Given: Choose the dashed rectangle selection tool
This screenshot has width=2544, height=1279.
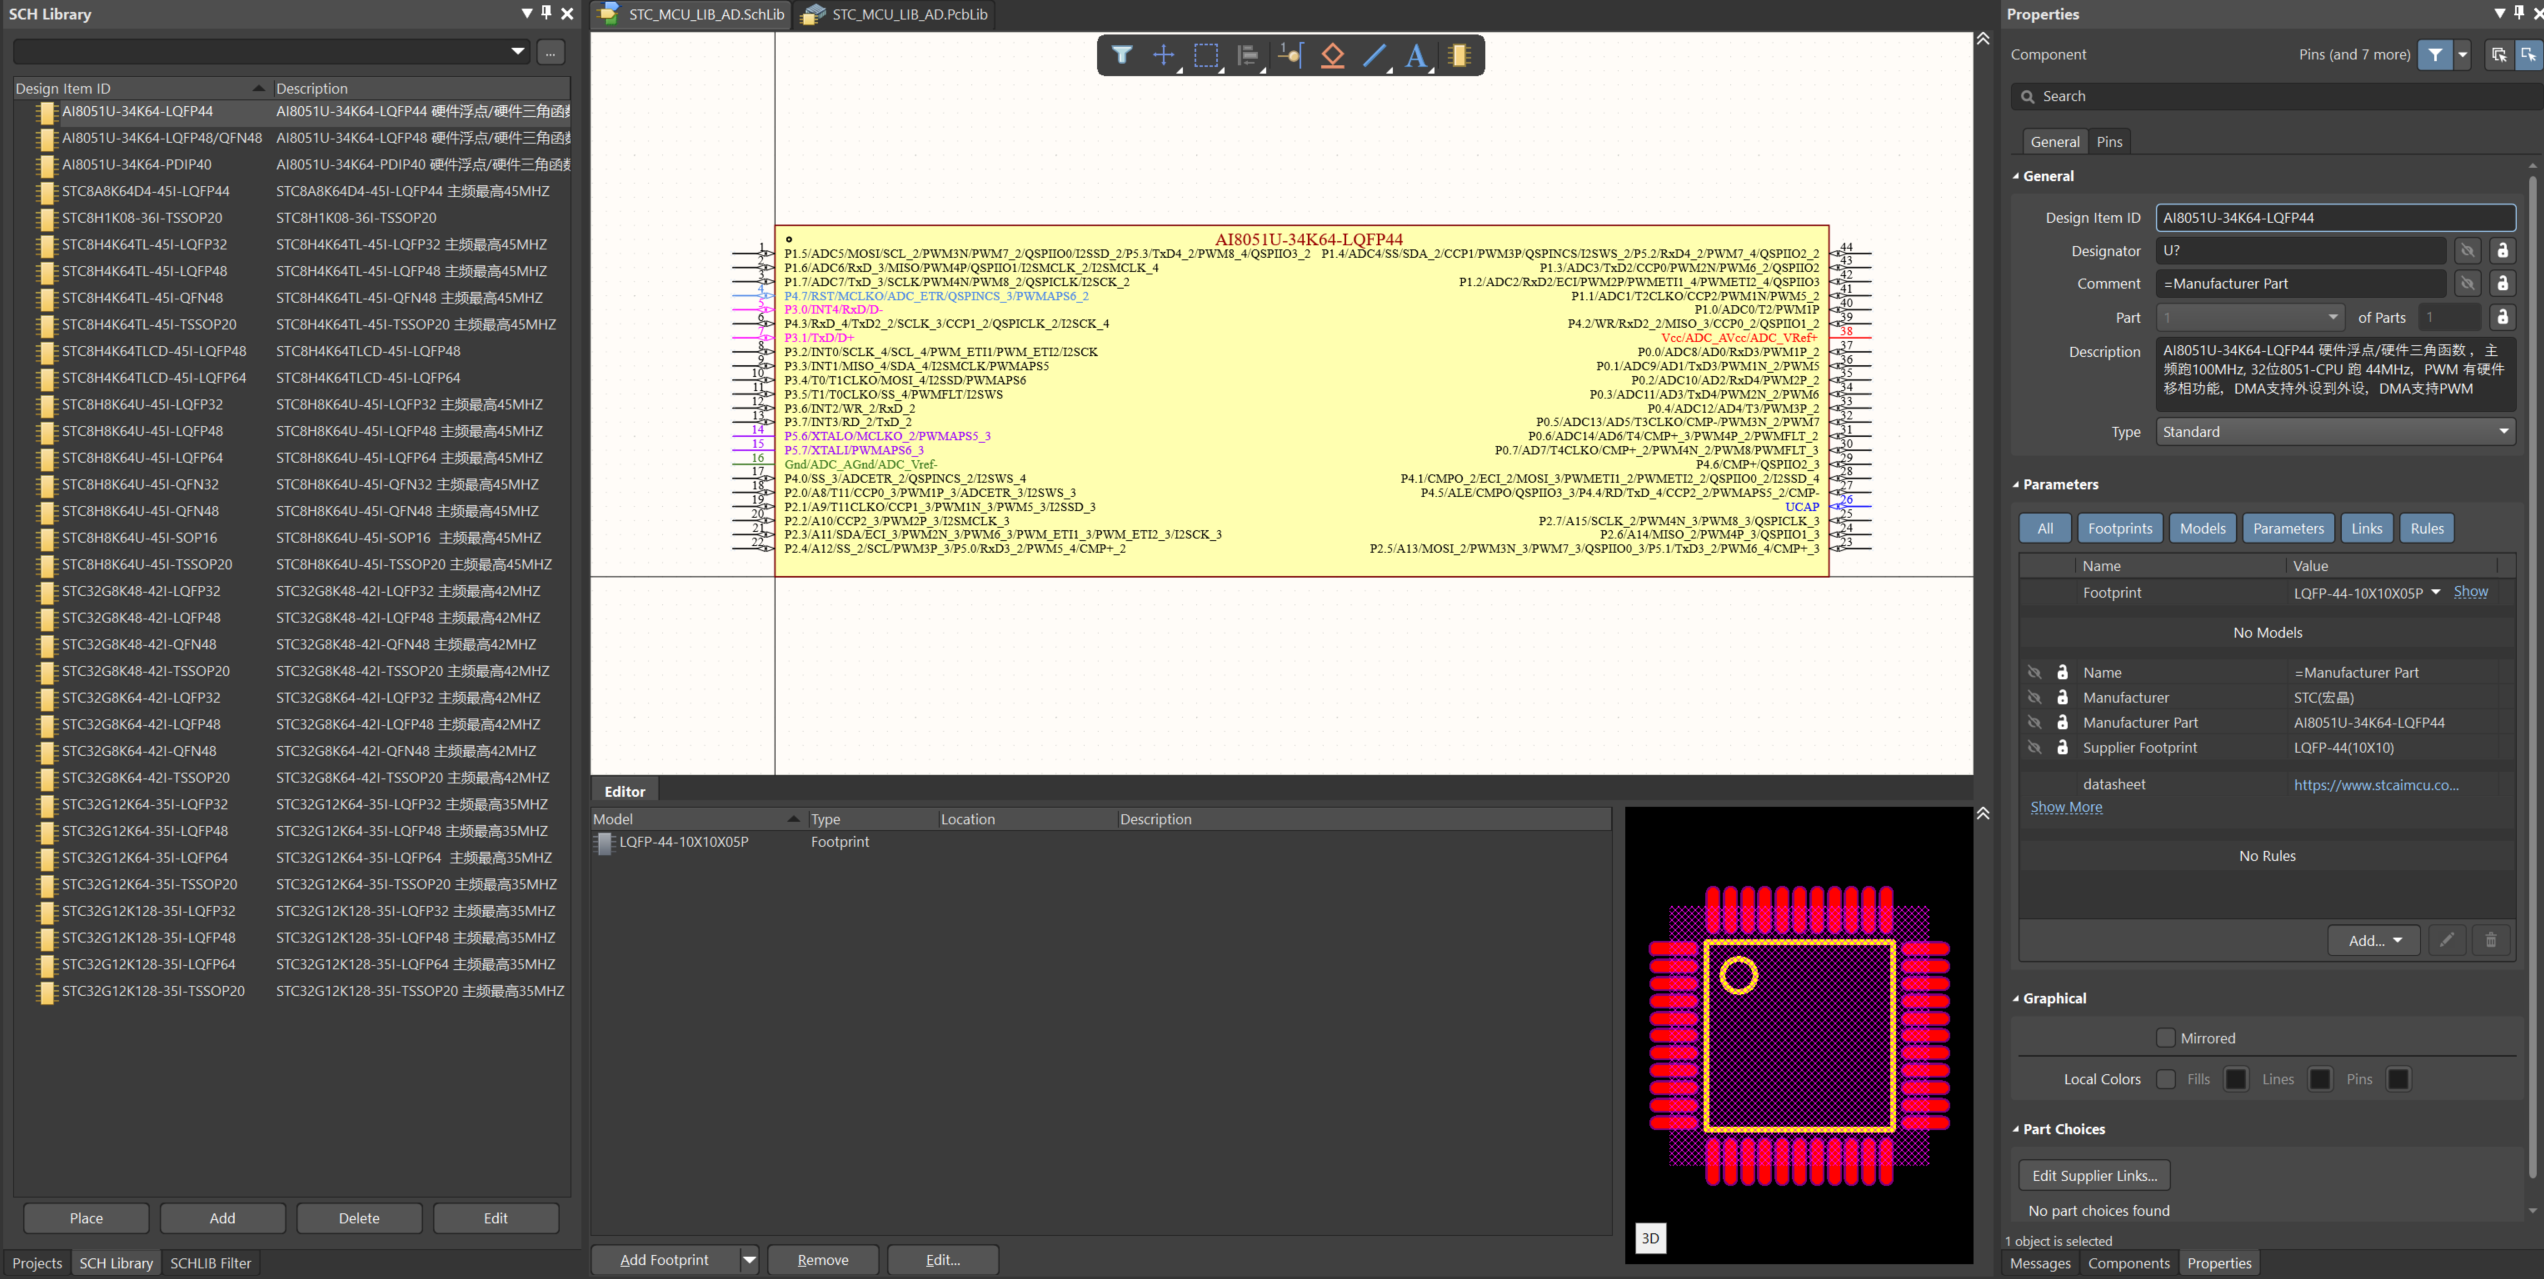Looking at the screenshot, I should point(1206,55).
